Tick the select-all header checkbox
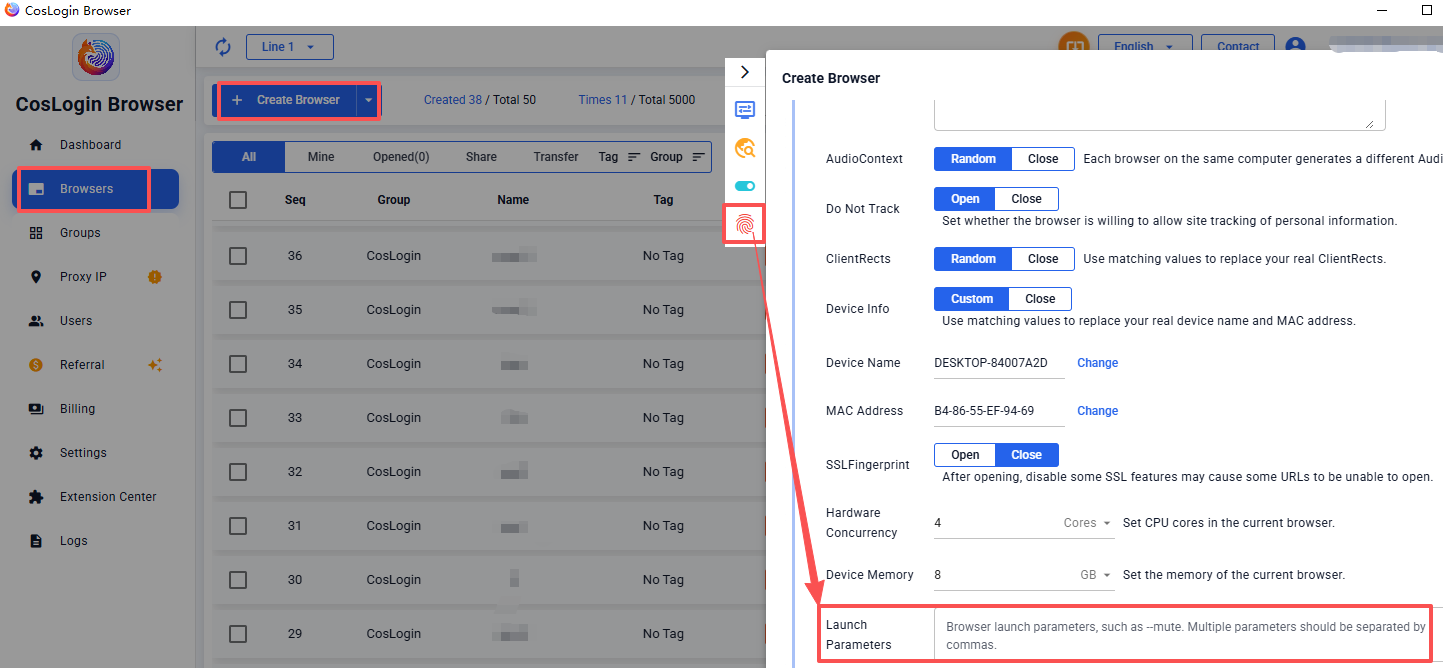The width and height of the screenshot is (1443, 668). pos(238,200)
